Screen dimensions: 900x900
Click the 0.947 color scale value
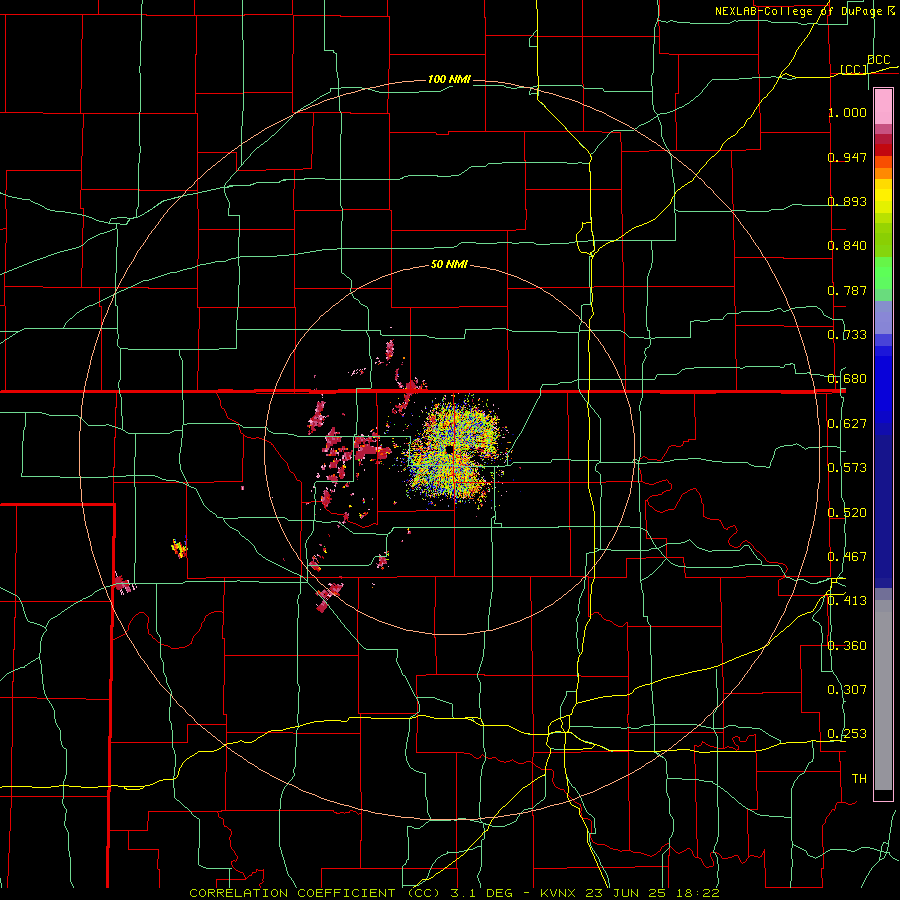tap(847, 157)
